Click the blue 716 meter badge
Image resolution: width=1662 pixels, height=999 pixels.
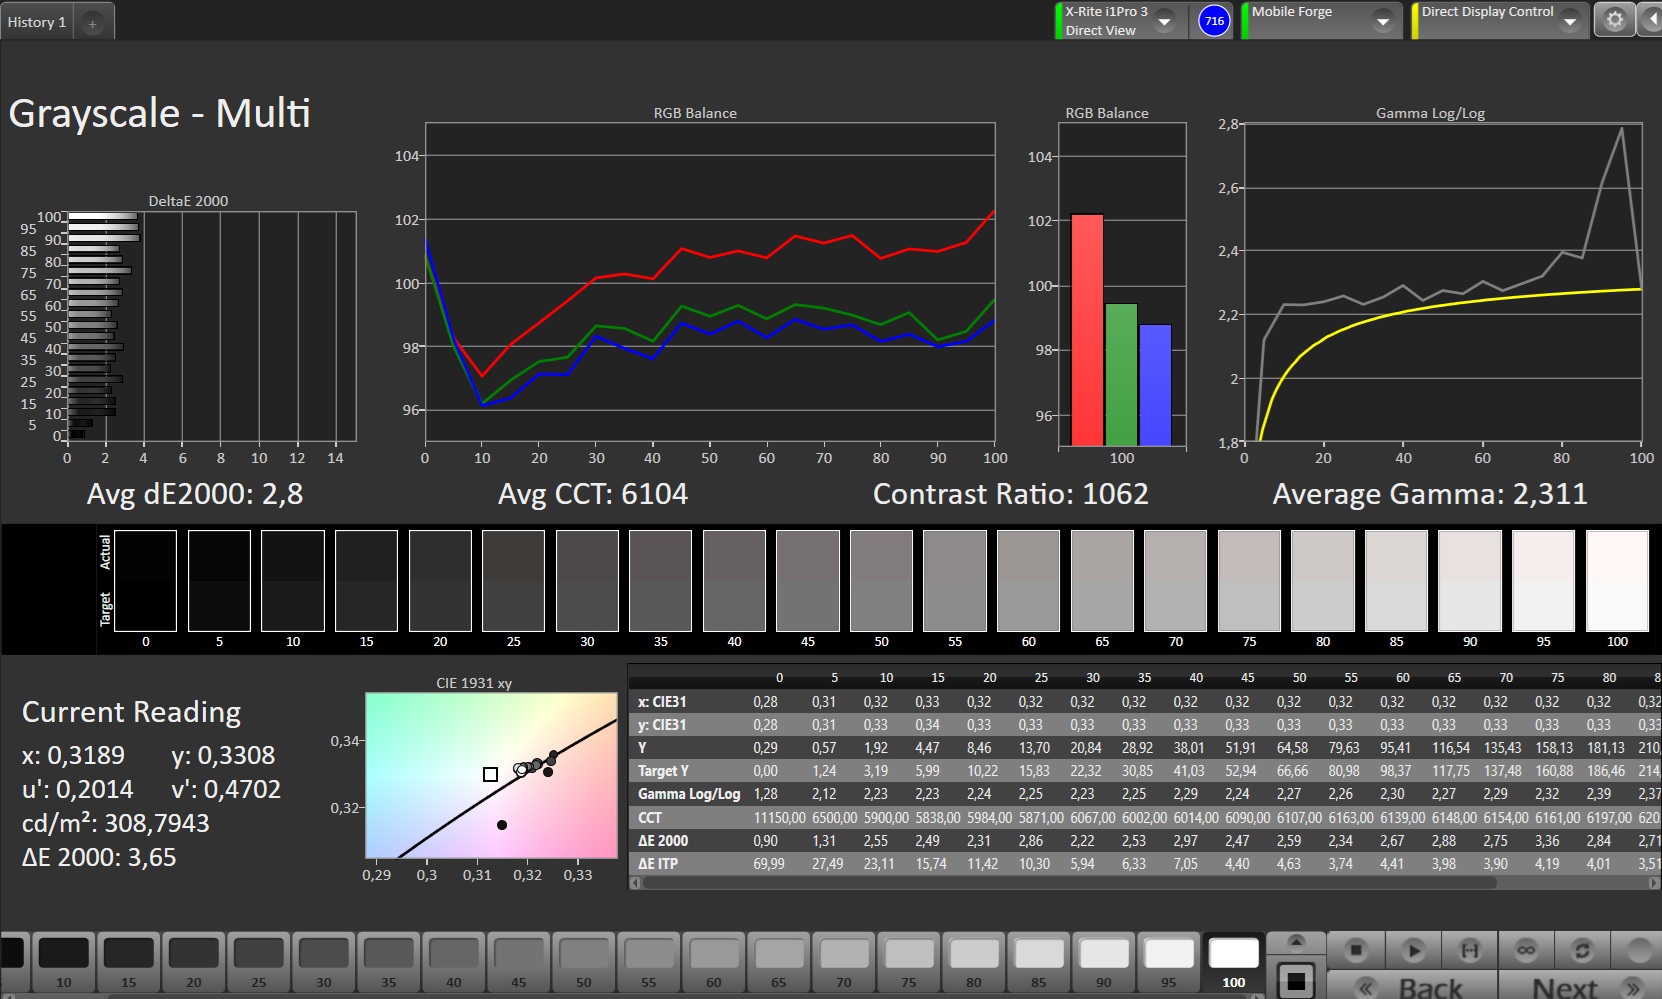1214,21
